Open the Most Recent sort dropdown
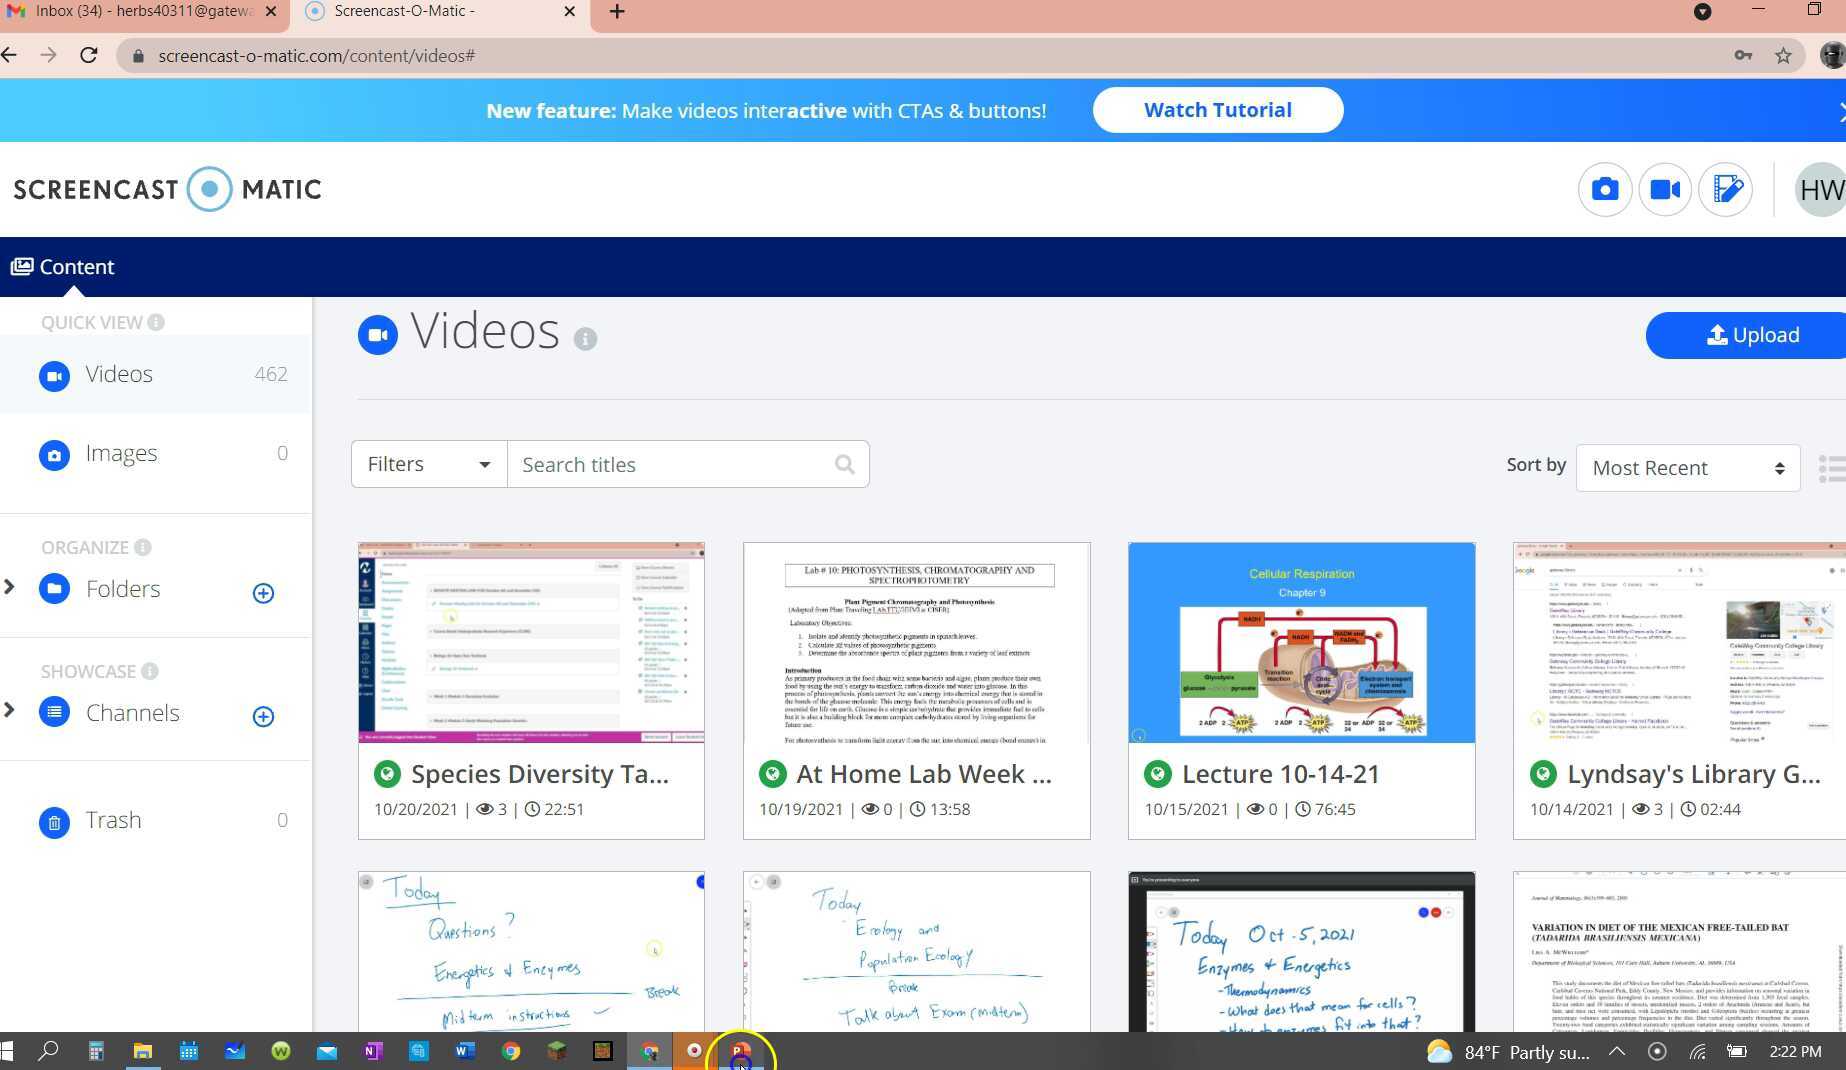 click(x=1687, y=468)
